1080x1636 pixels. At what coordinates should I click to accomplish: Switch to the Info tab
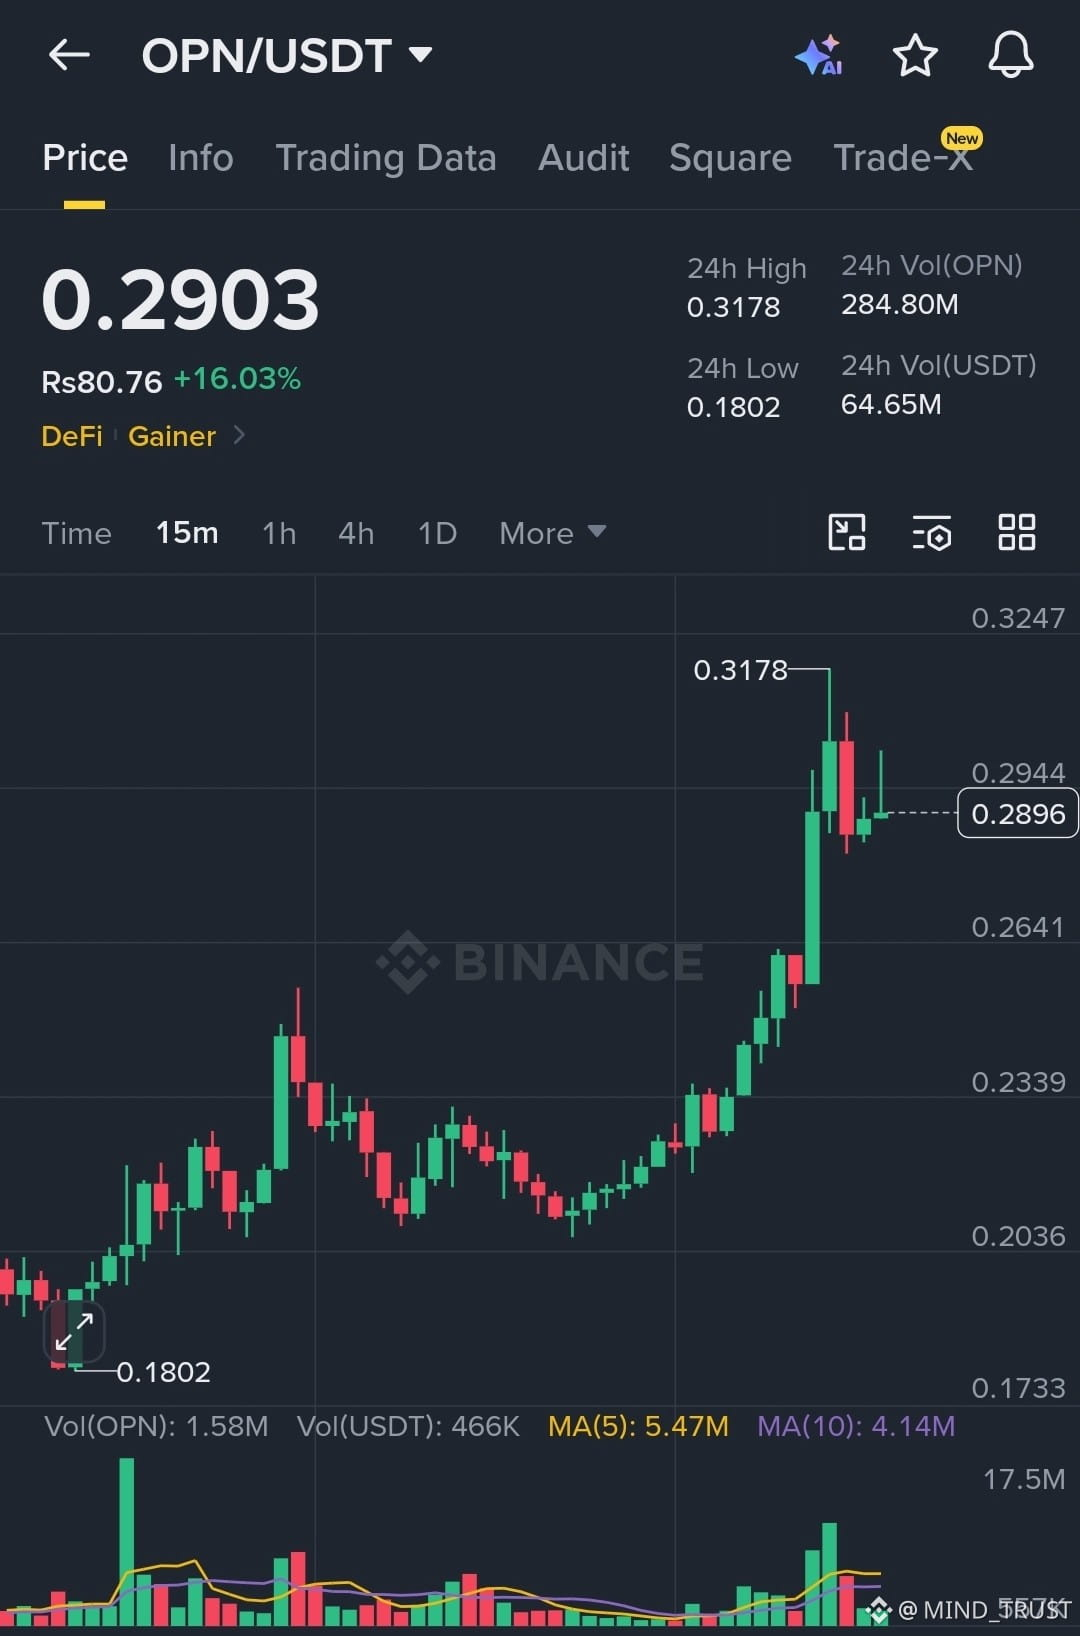(x=200, y=158)
